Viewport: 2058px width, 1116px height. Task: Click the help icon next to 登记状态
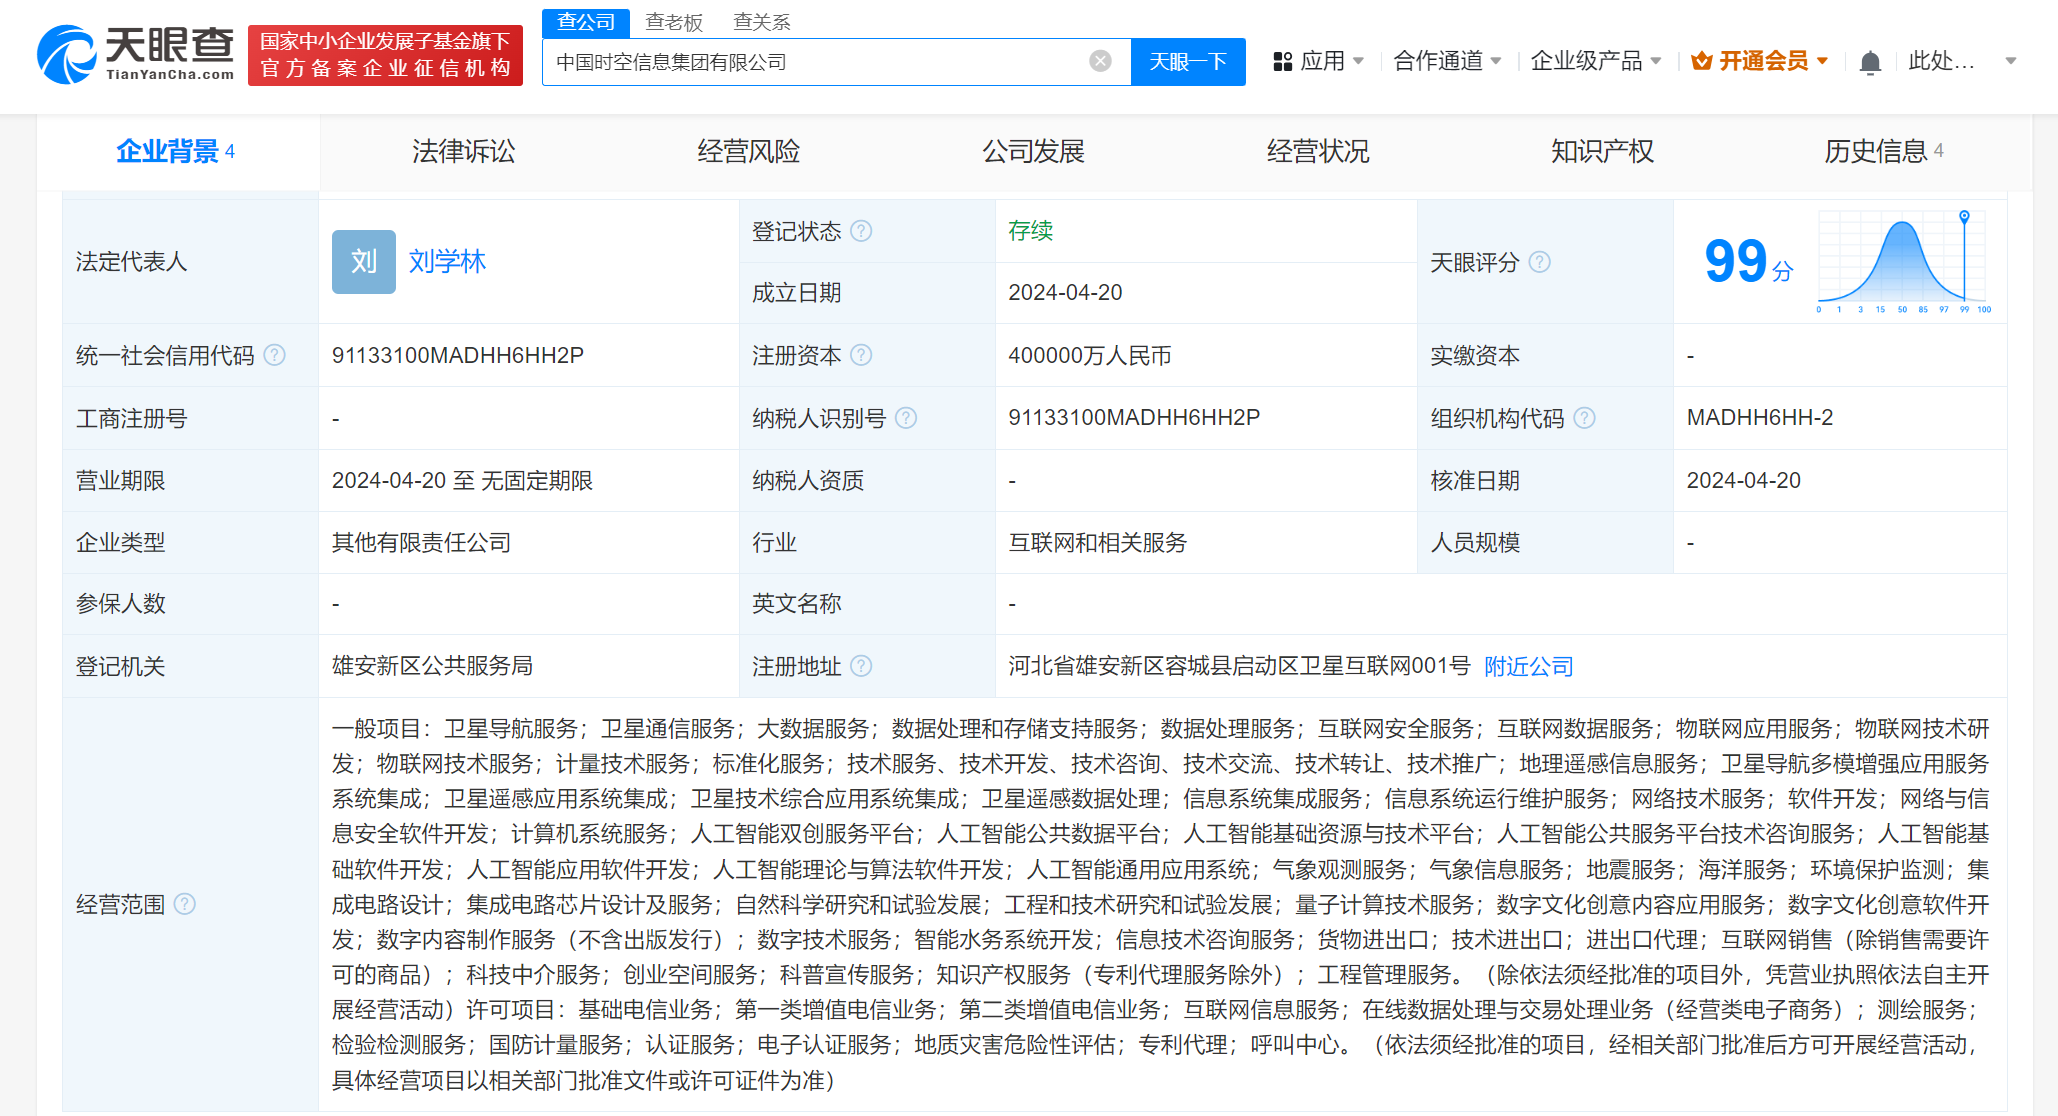862,231
